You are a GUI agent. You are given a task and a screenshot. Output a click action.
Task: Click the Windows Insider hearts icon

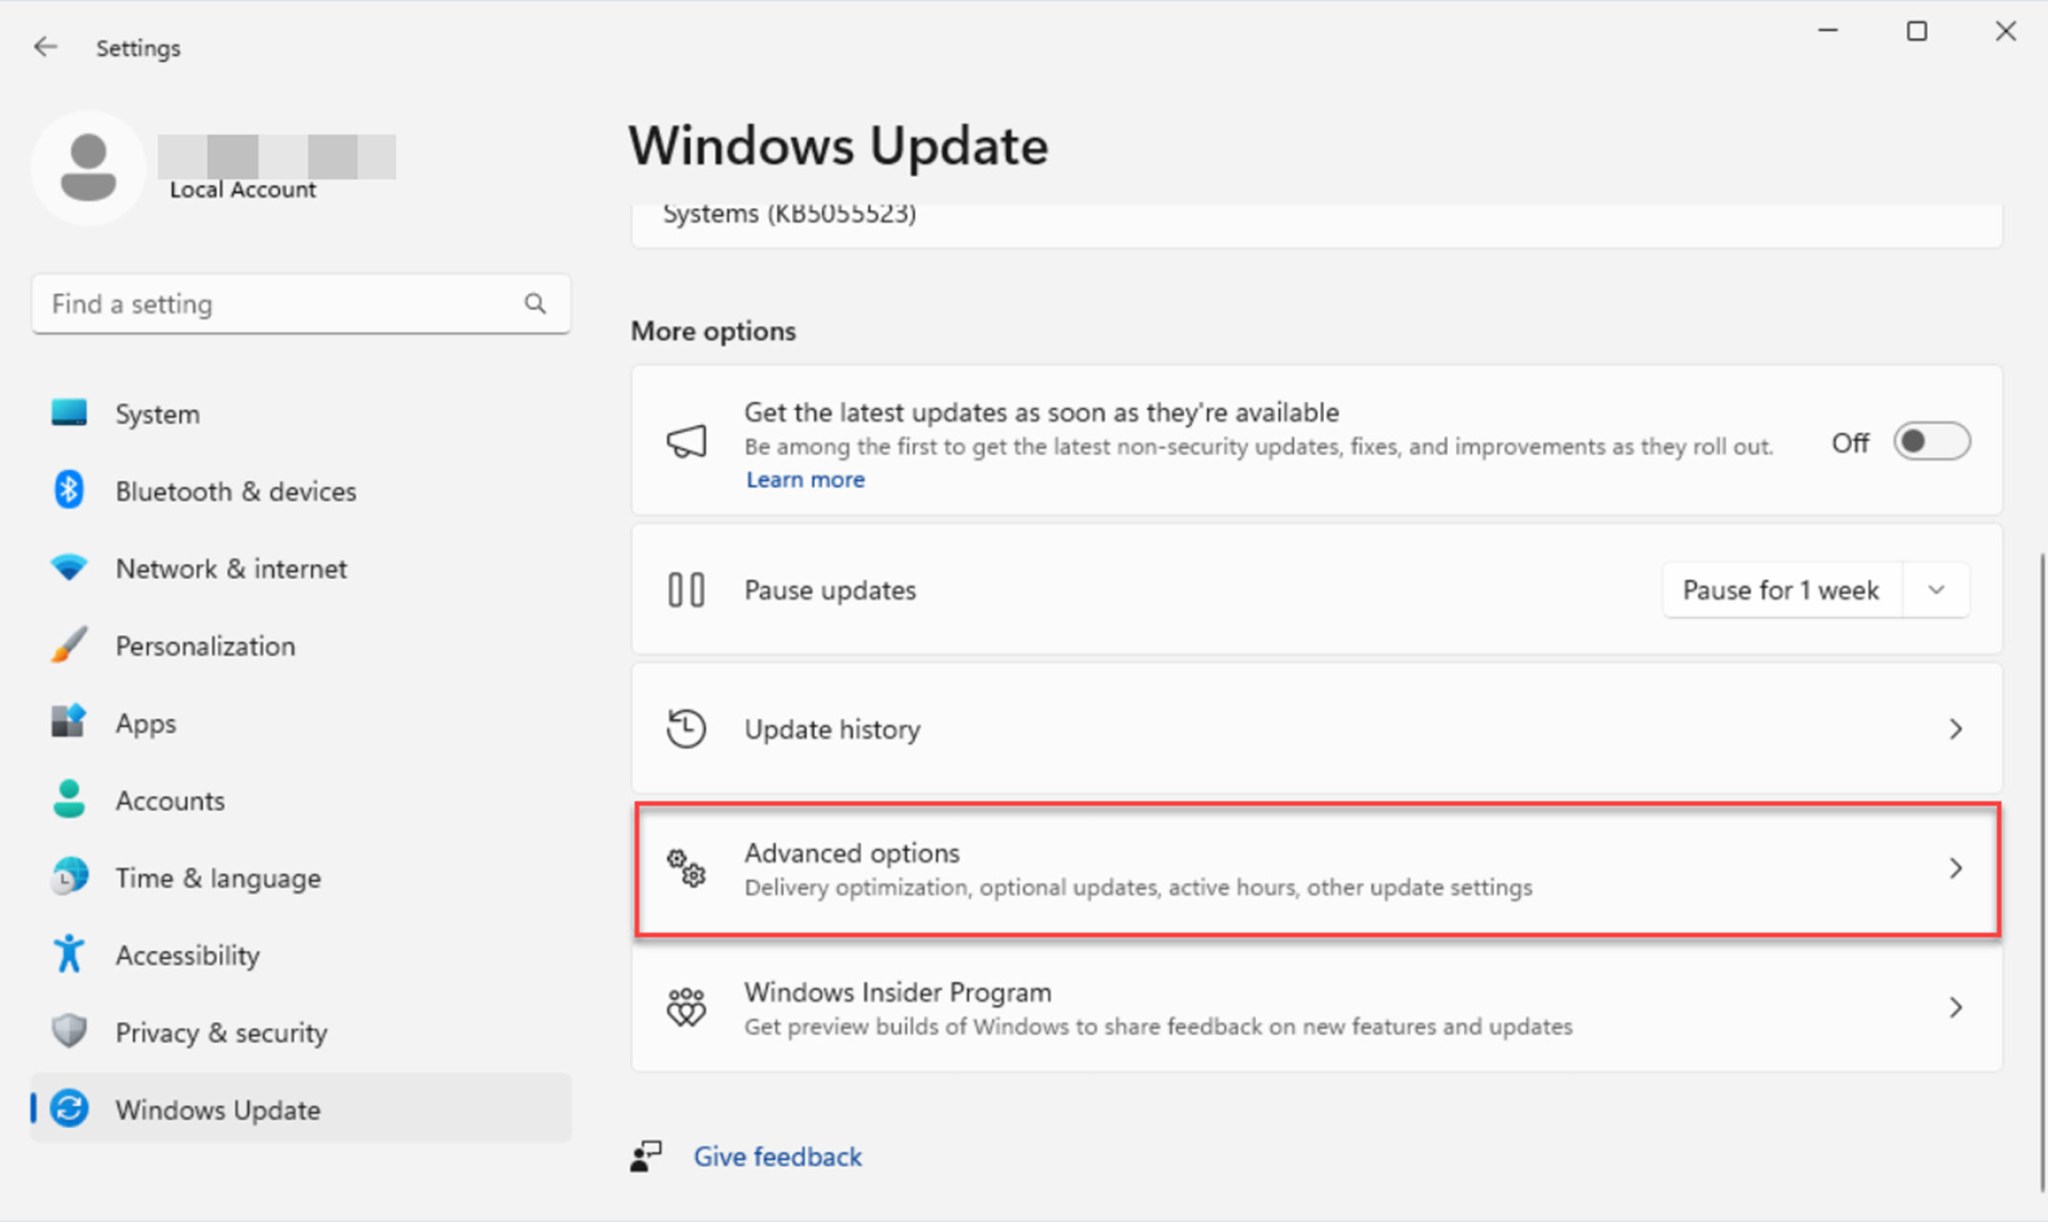tap(687, 1007)
